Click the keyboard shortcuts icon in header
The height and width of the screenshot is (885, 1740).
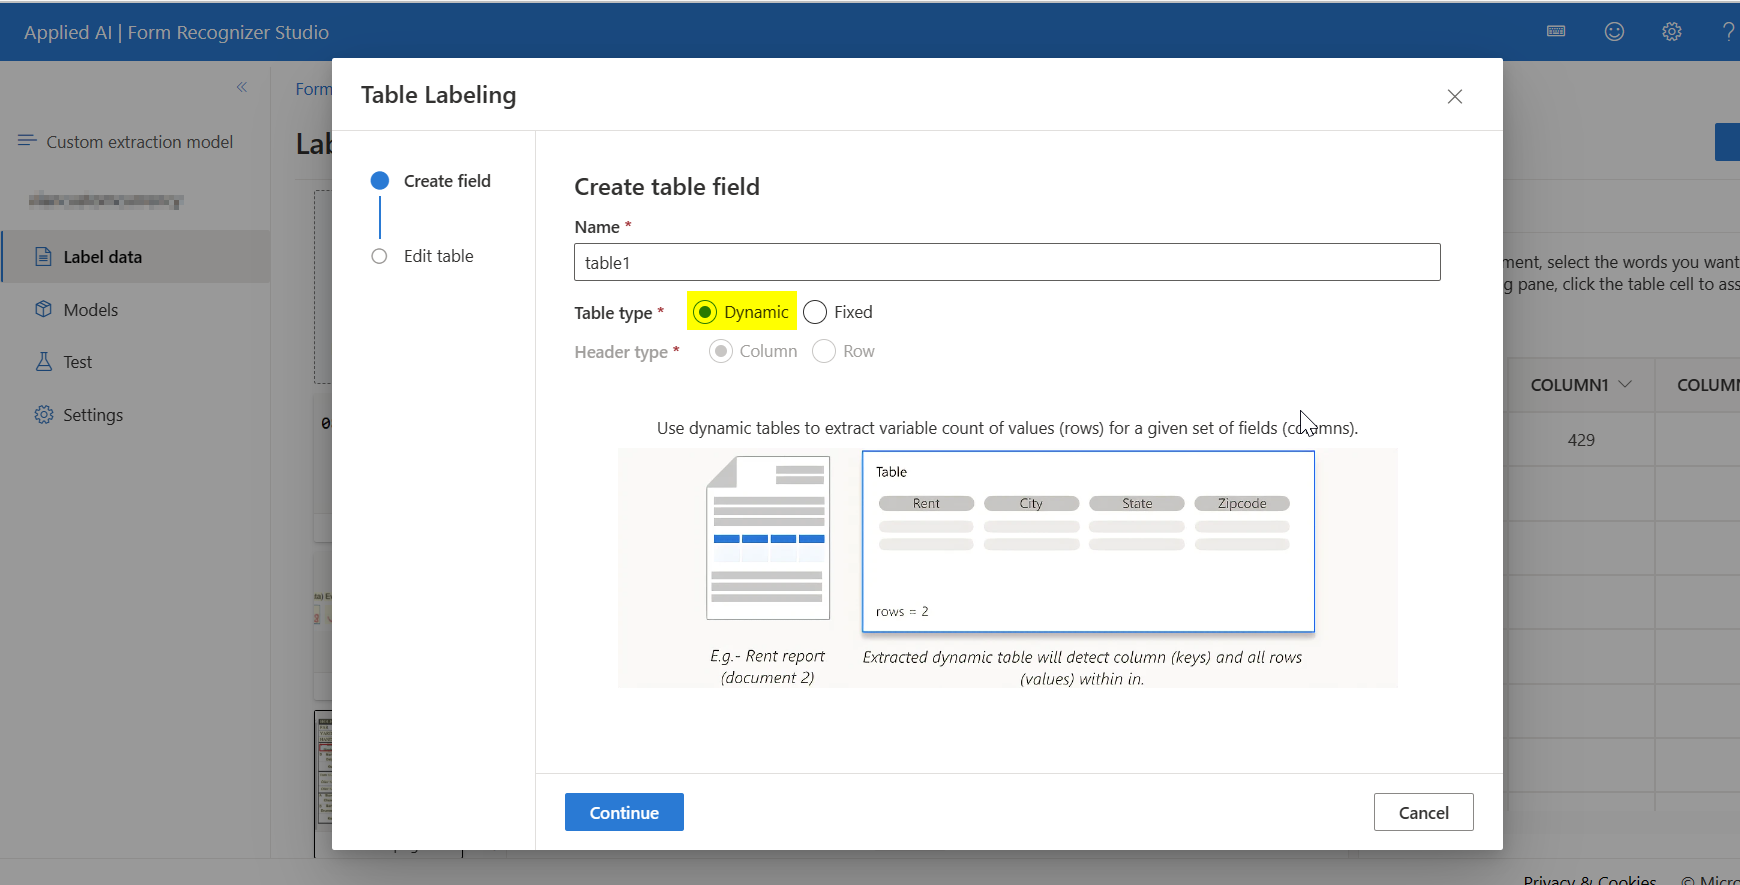1556,31
